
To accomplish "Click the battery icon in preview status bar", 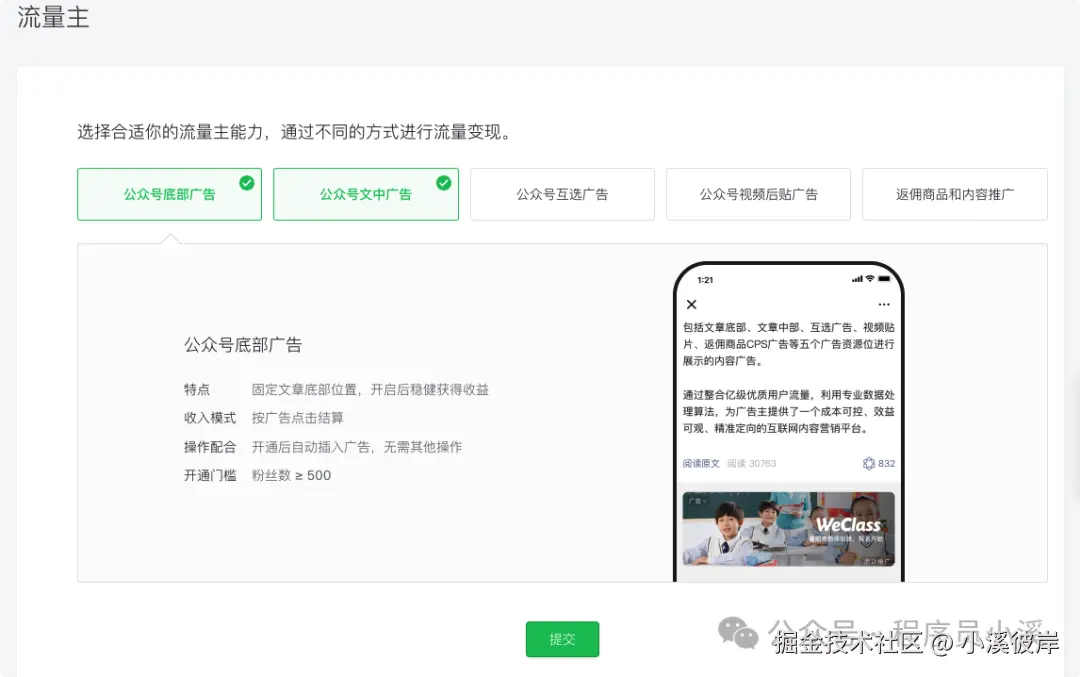I will click(x=884, y=277).
